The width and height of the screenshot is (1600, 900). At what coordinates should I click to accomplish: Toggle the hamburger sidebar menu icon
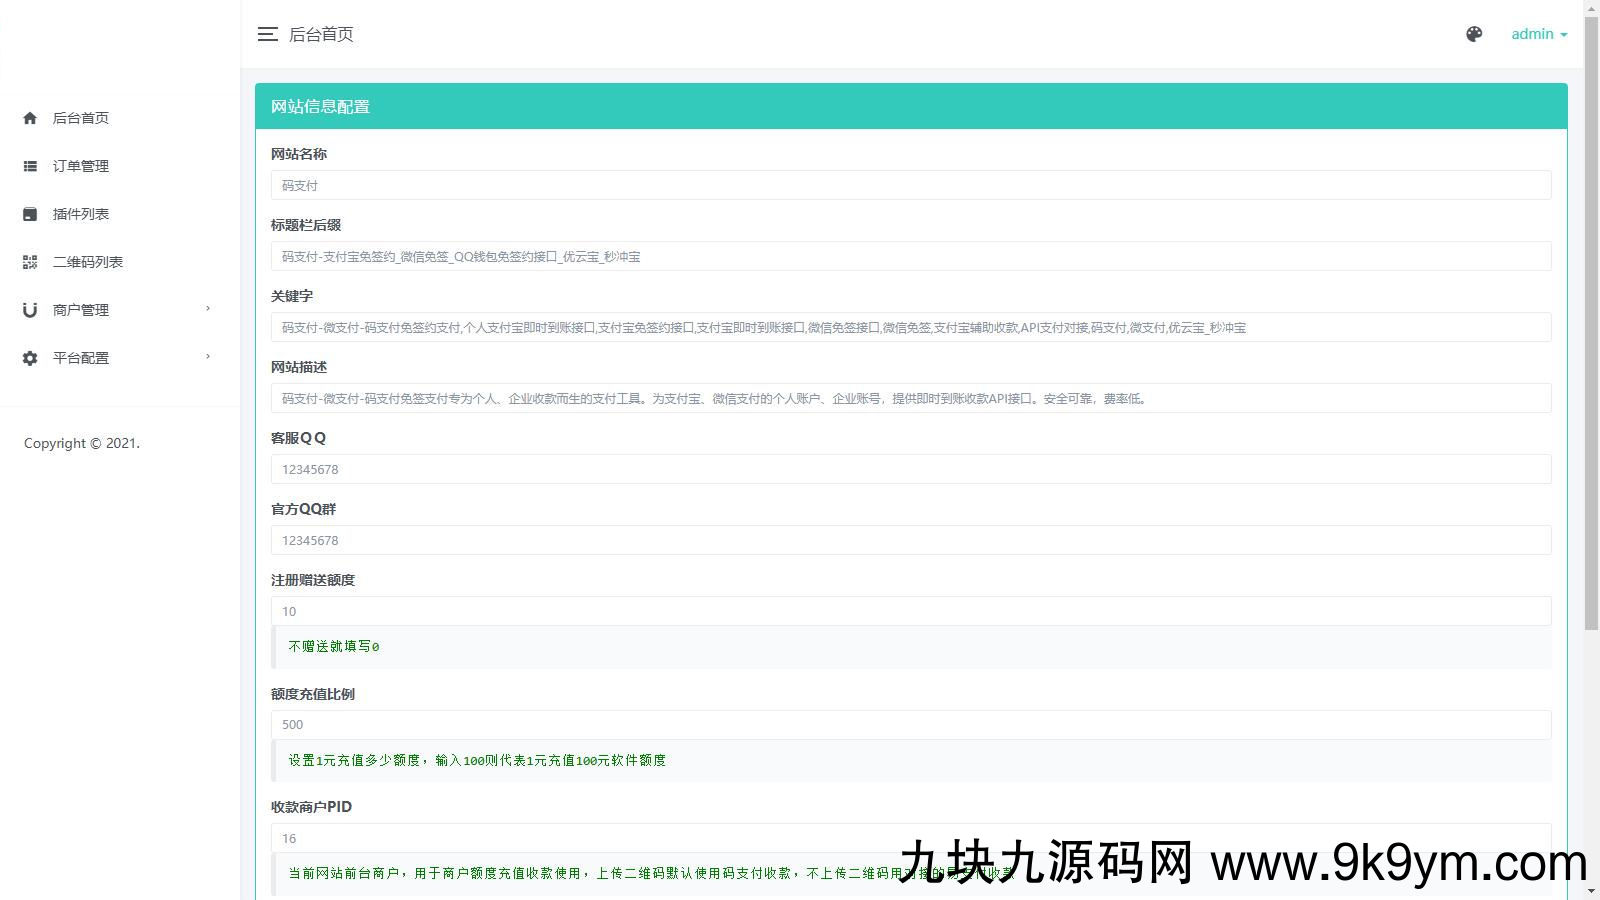pyautogui.click(x=267, y=34)
